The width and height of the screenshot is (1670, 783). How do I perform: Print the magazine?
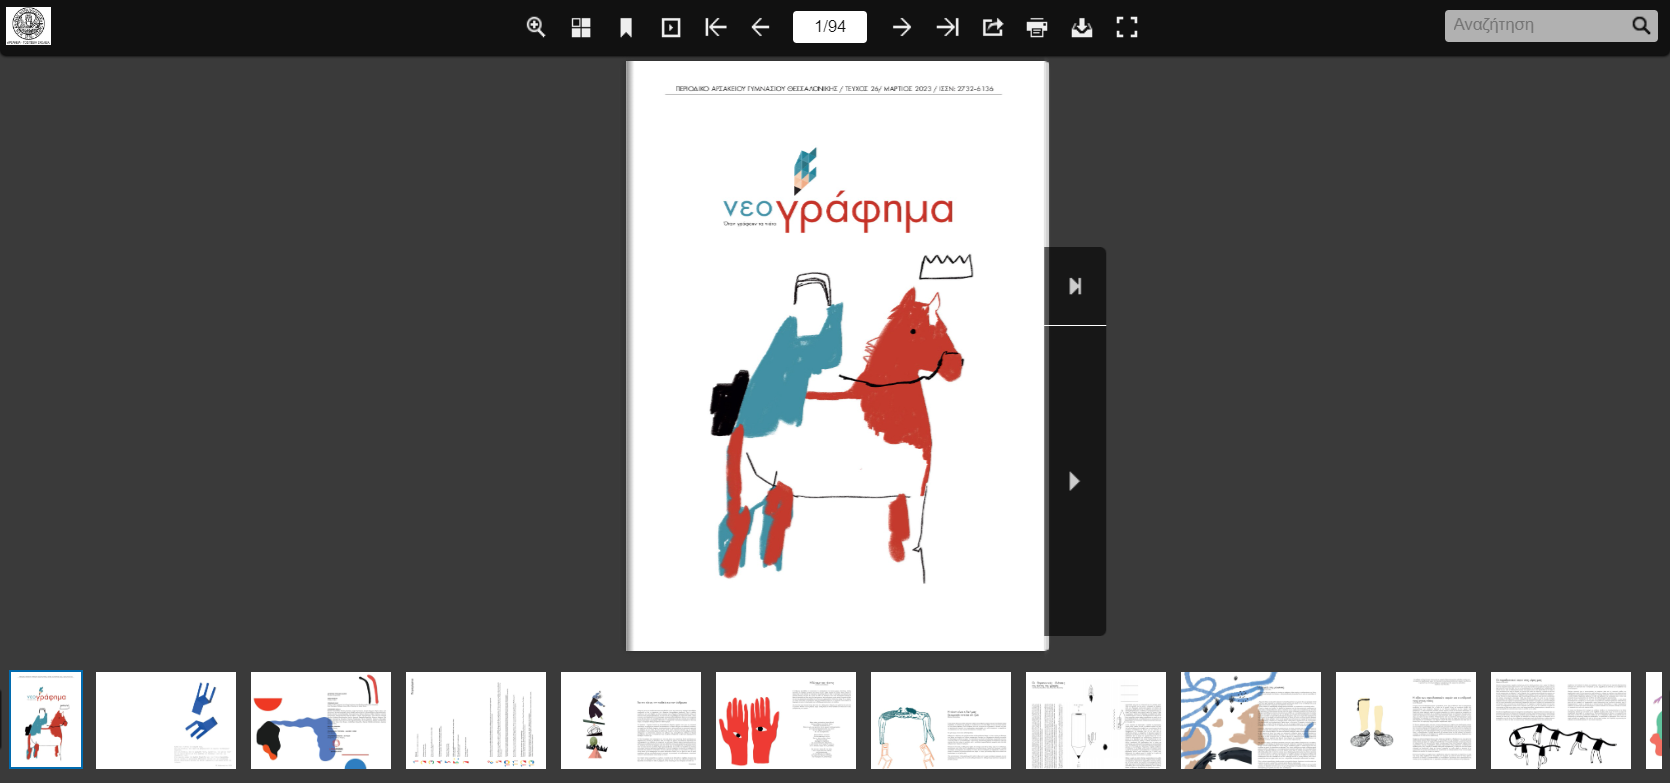click(1037, 27)
